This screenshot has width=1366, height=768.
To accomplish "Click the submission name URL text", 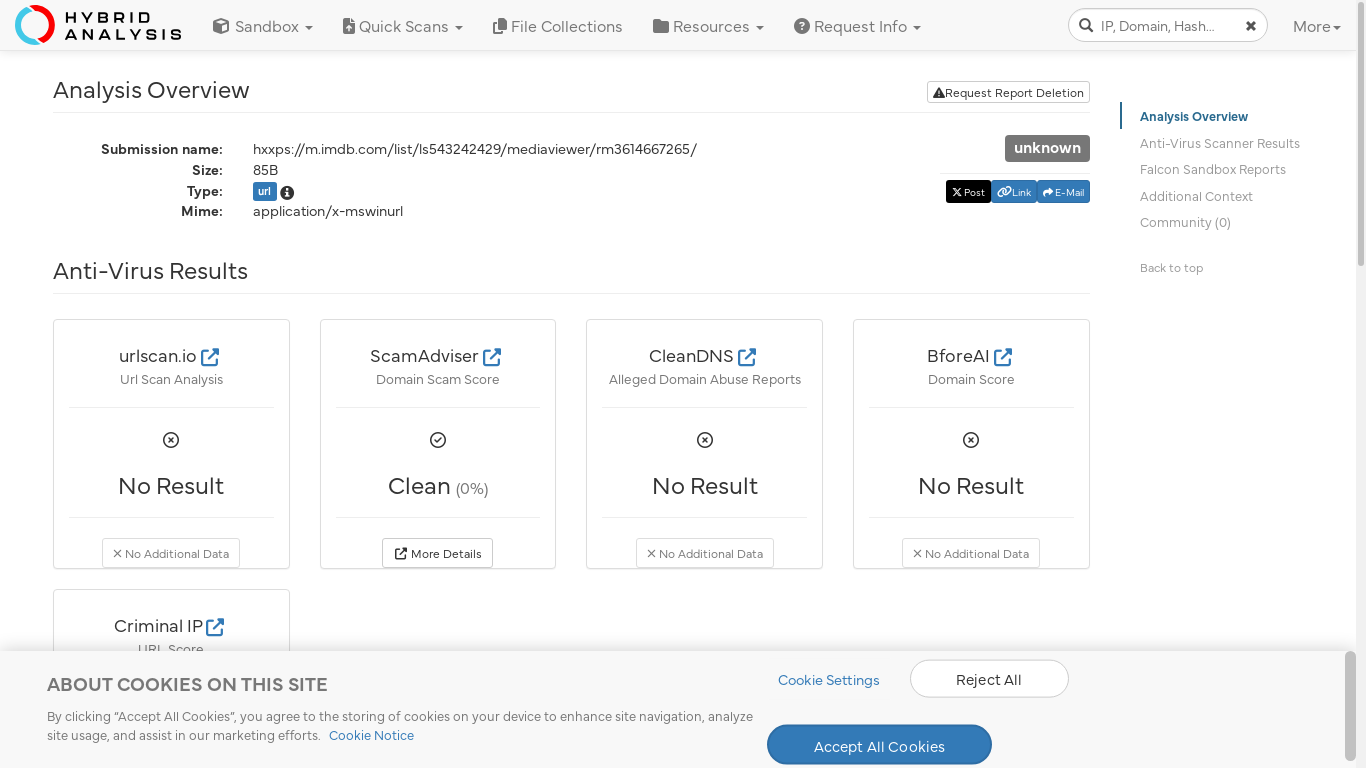I will pyautogui.click(x=475, y=149).
